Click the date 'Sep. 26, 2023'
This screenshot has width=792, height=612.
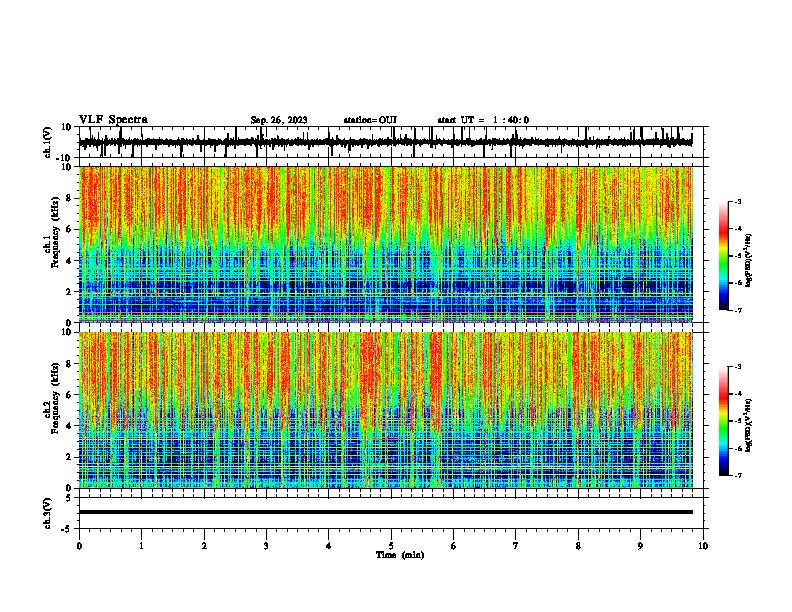coord(279,120)
